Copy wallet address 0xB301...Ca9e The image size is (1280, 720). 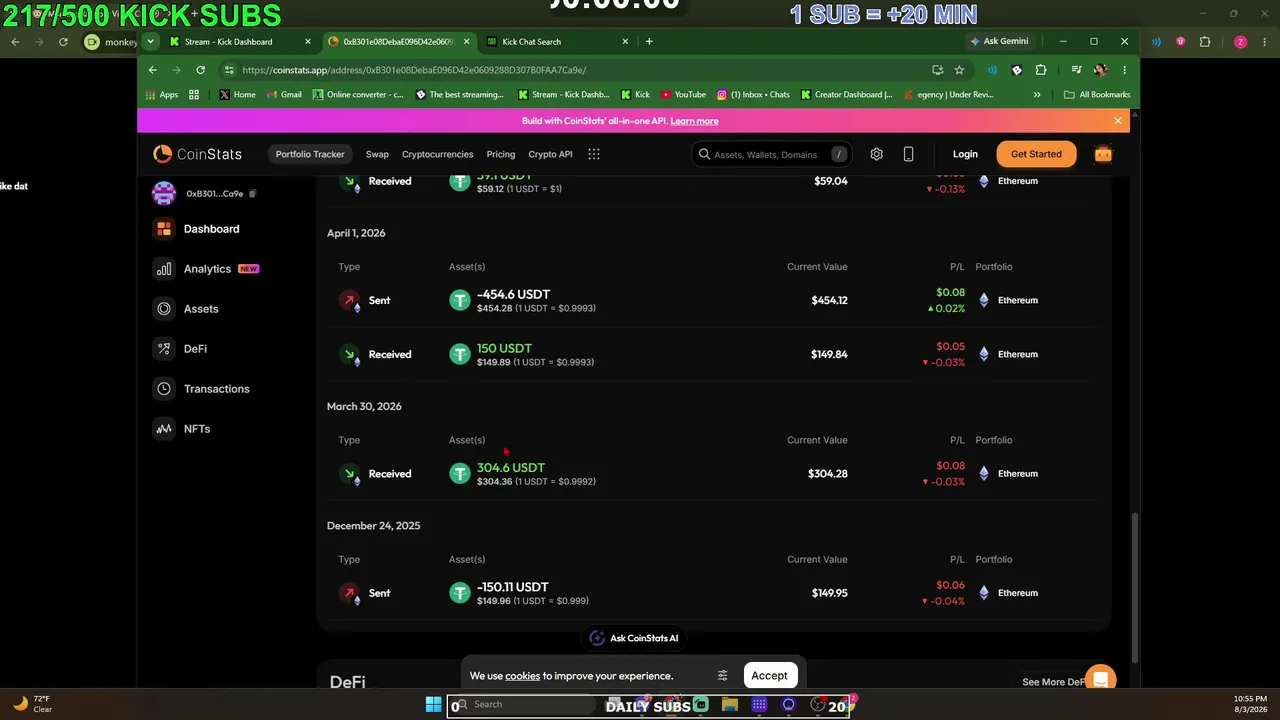coord(252,193)
